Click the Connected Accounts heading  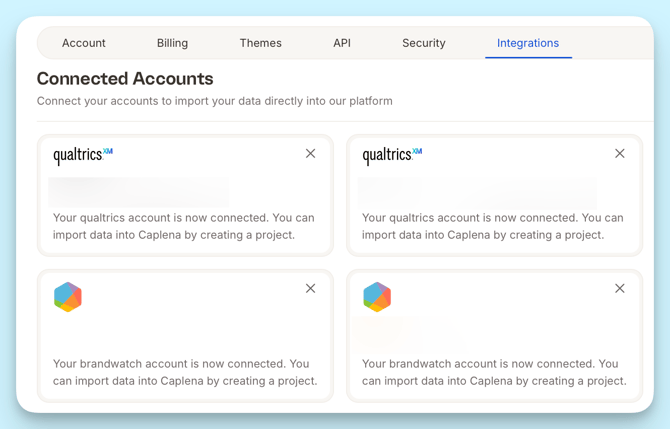coord(125,79)
